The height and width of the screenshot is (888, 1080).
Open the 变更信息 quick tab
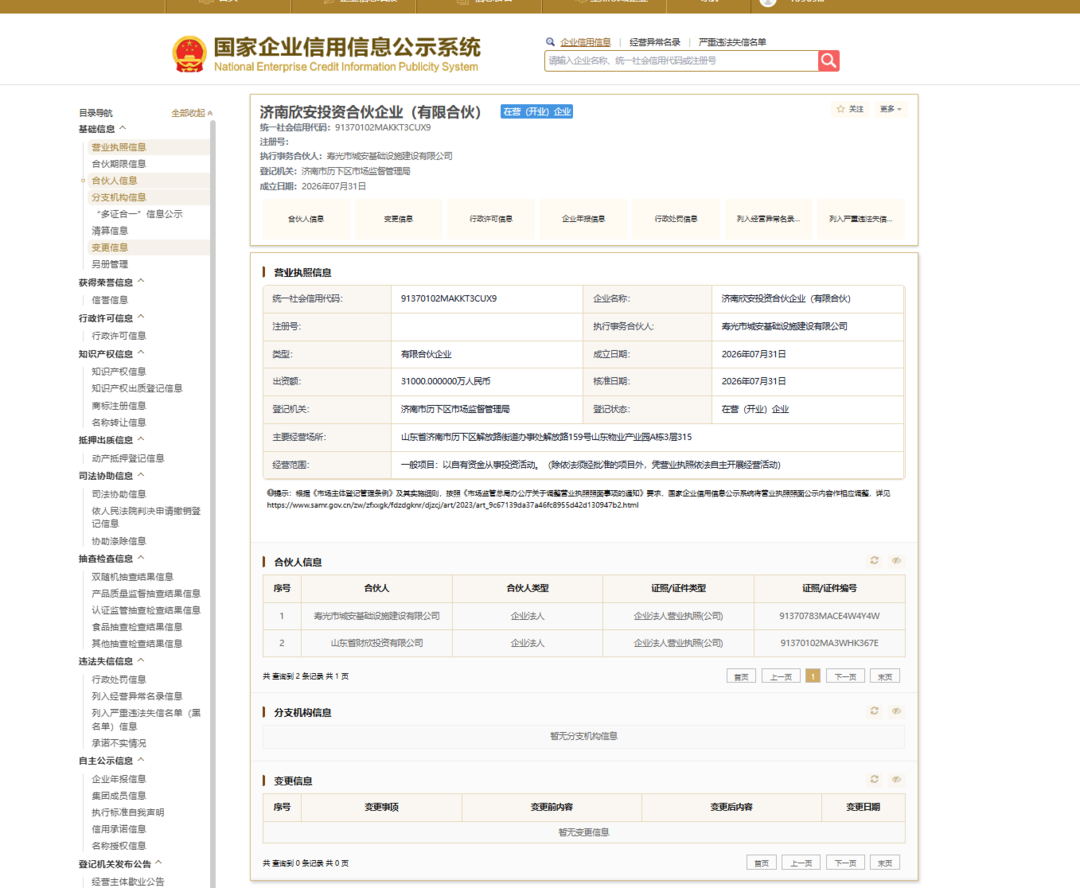pos(398,219)
